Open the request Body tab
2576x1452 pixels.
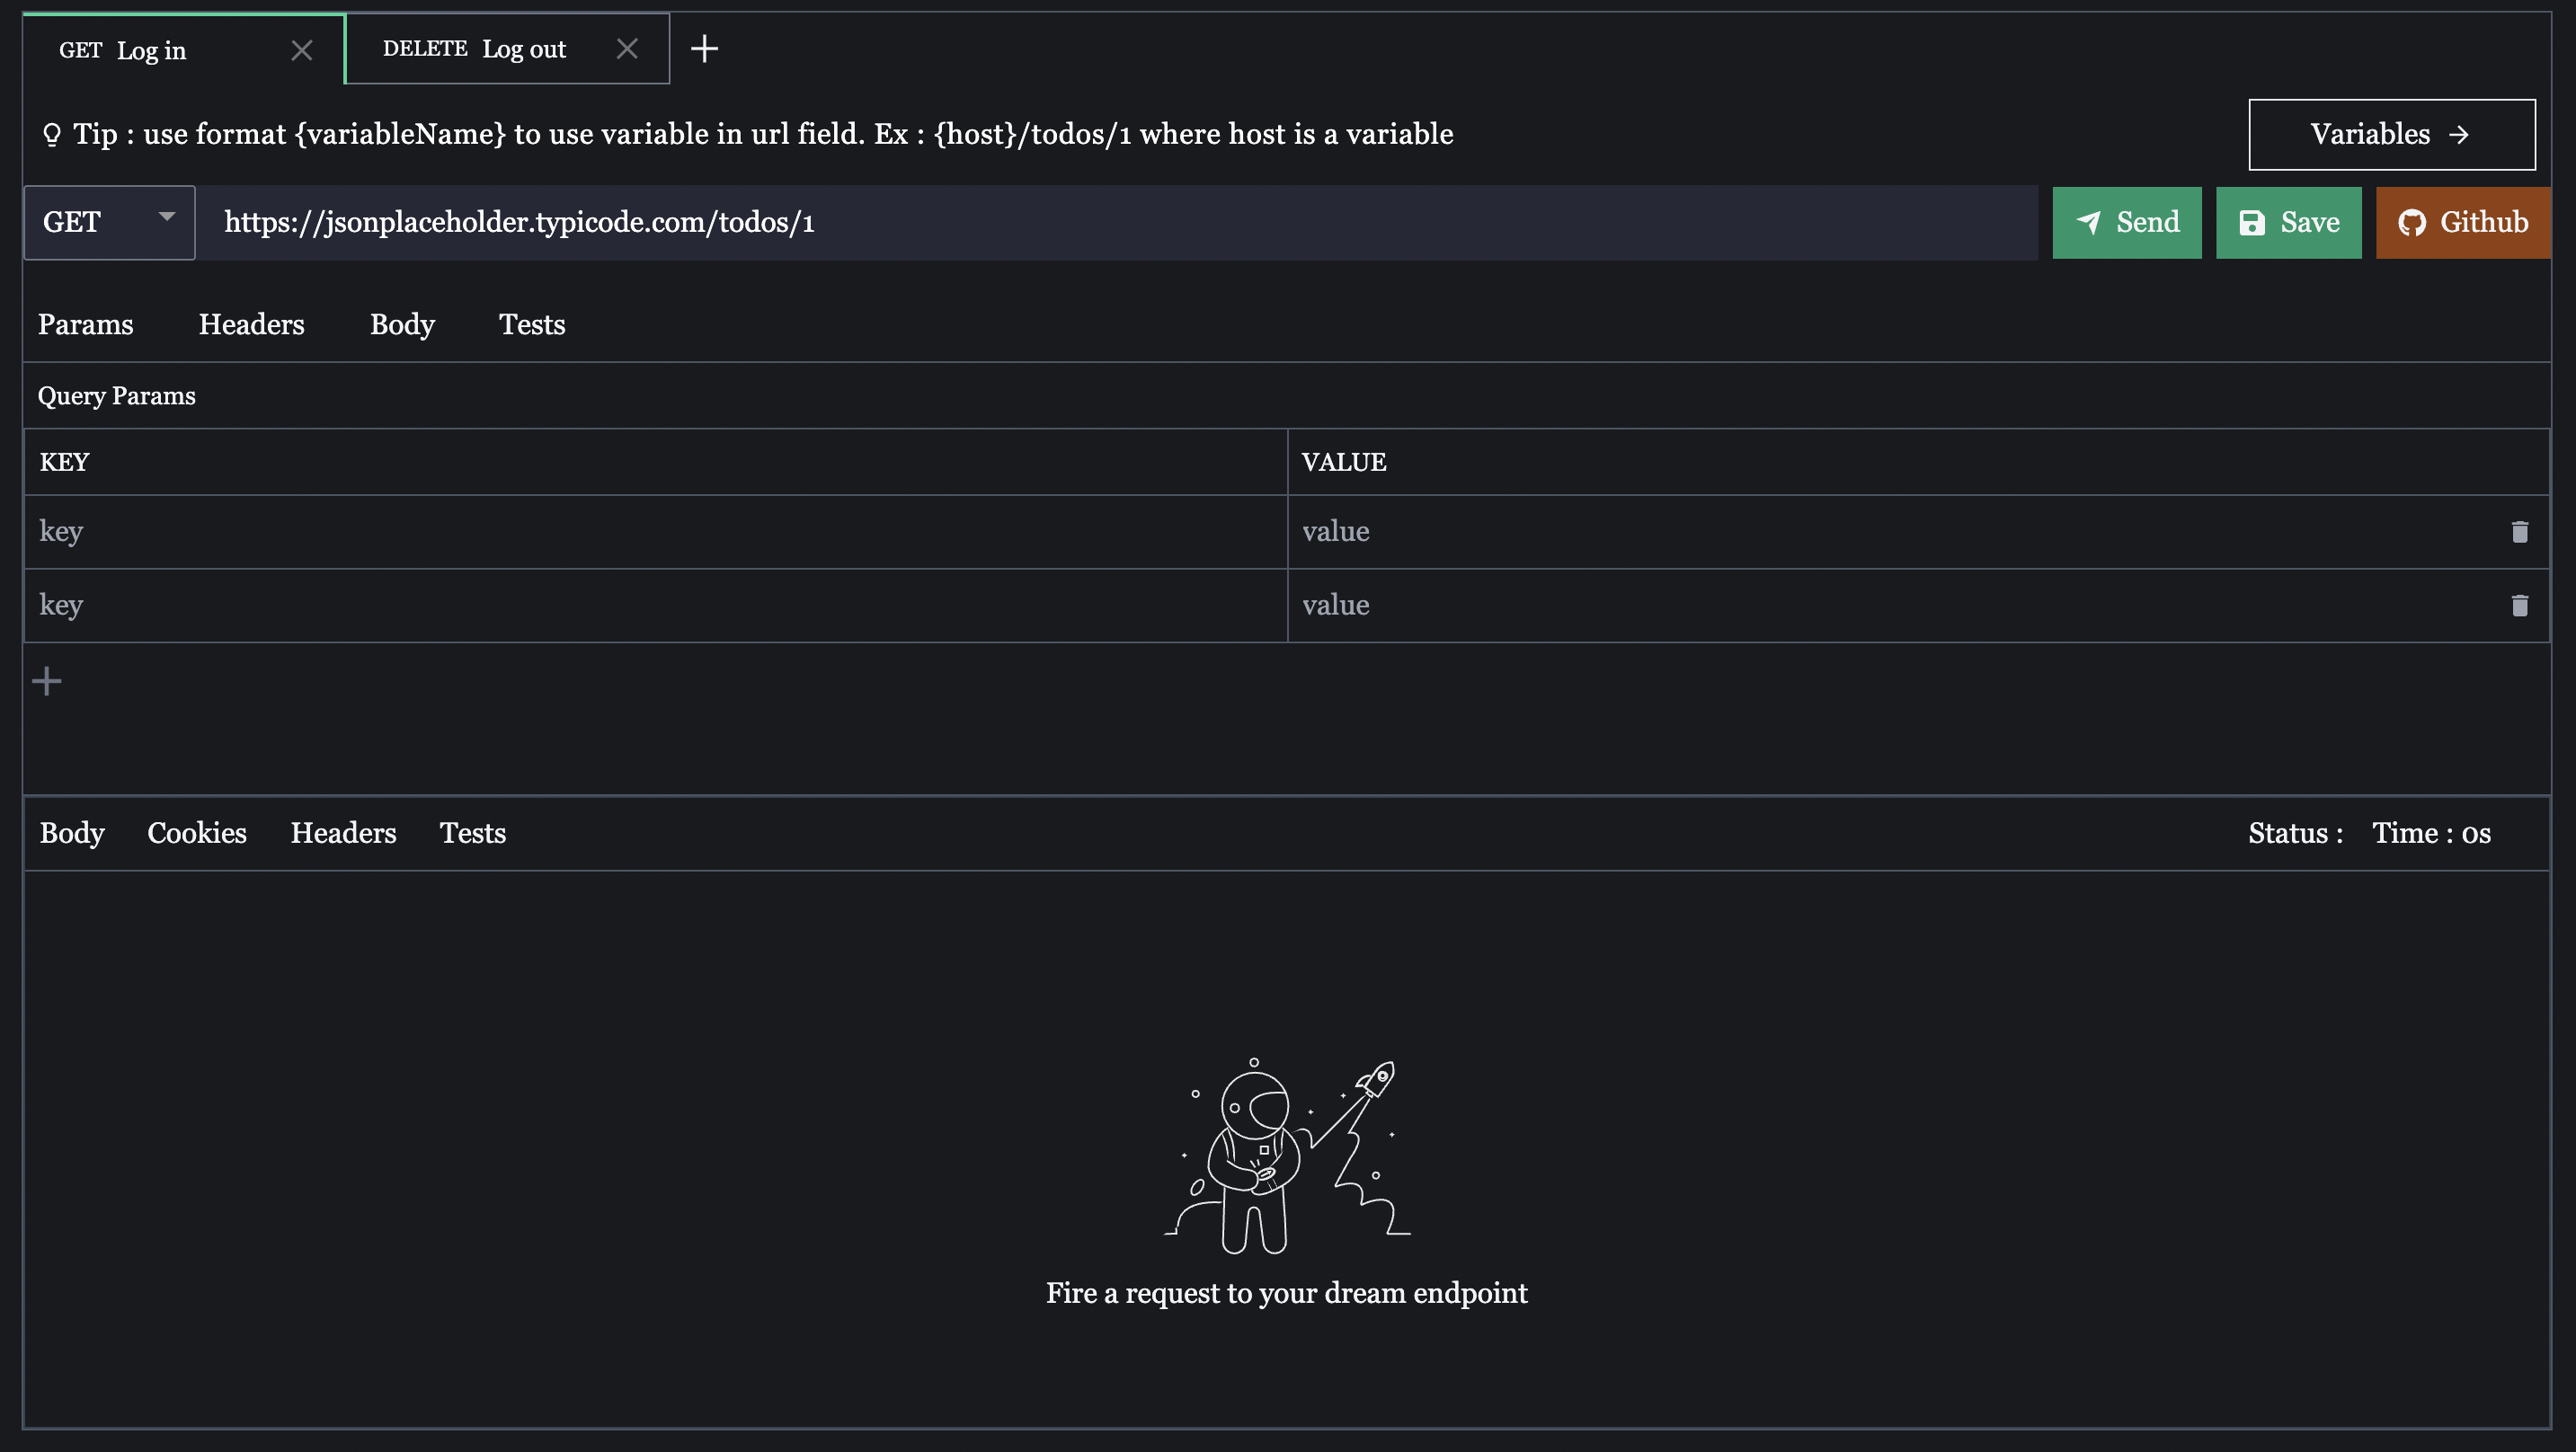point(402,325)
